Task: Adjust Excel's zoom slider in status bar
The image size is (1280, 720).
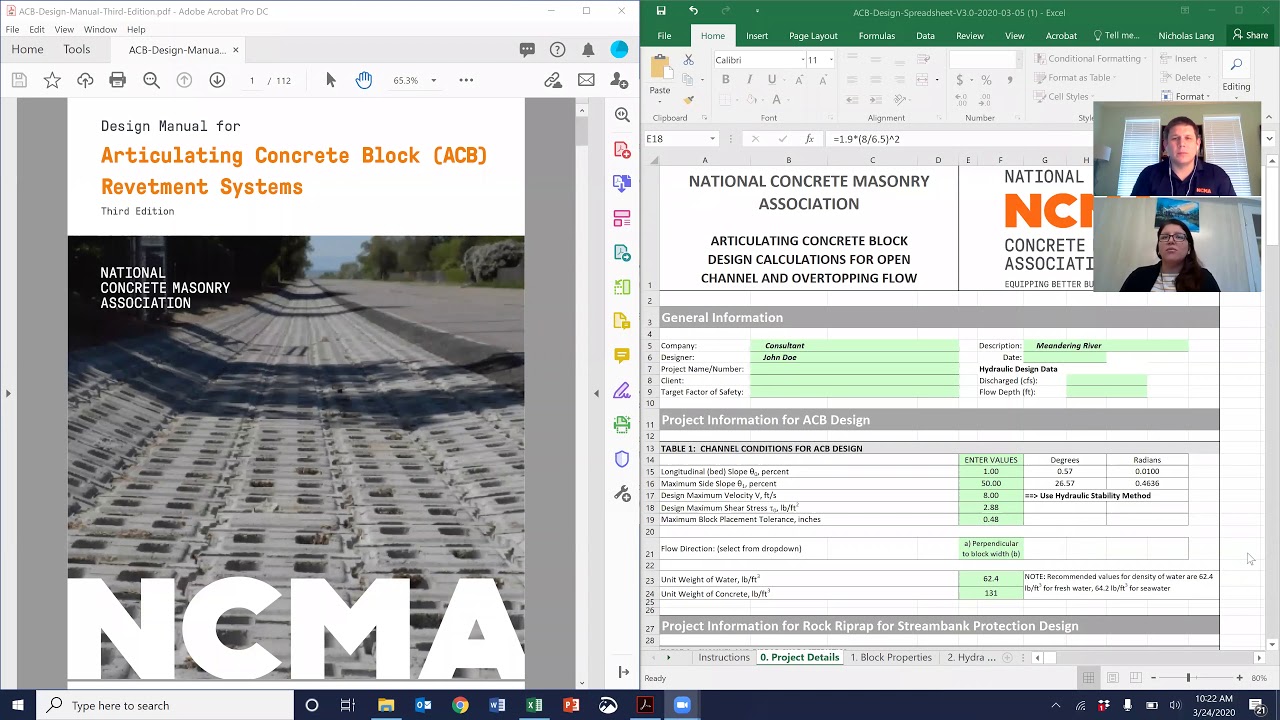Action: point(1188,678)
